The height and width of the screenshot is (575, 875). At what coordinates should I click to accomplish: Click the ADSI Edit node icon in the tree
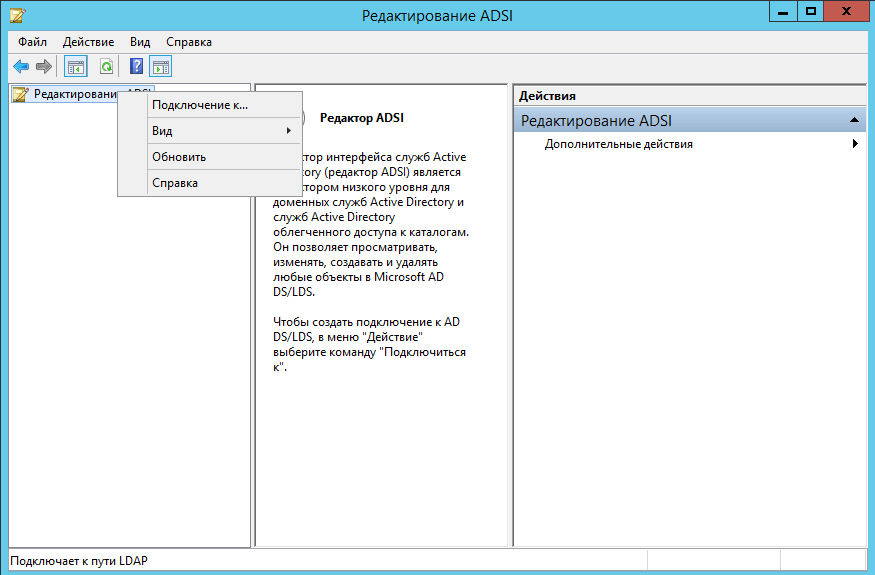point(20,94)
